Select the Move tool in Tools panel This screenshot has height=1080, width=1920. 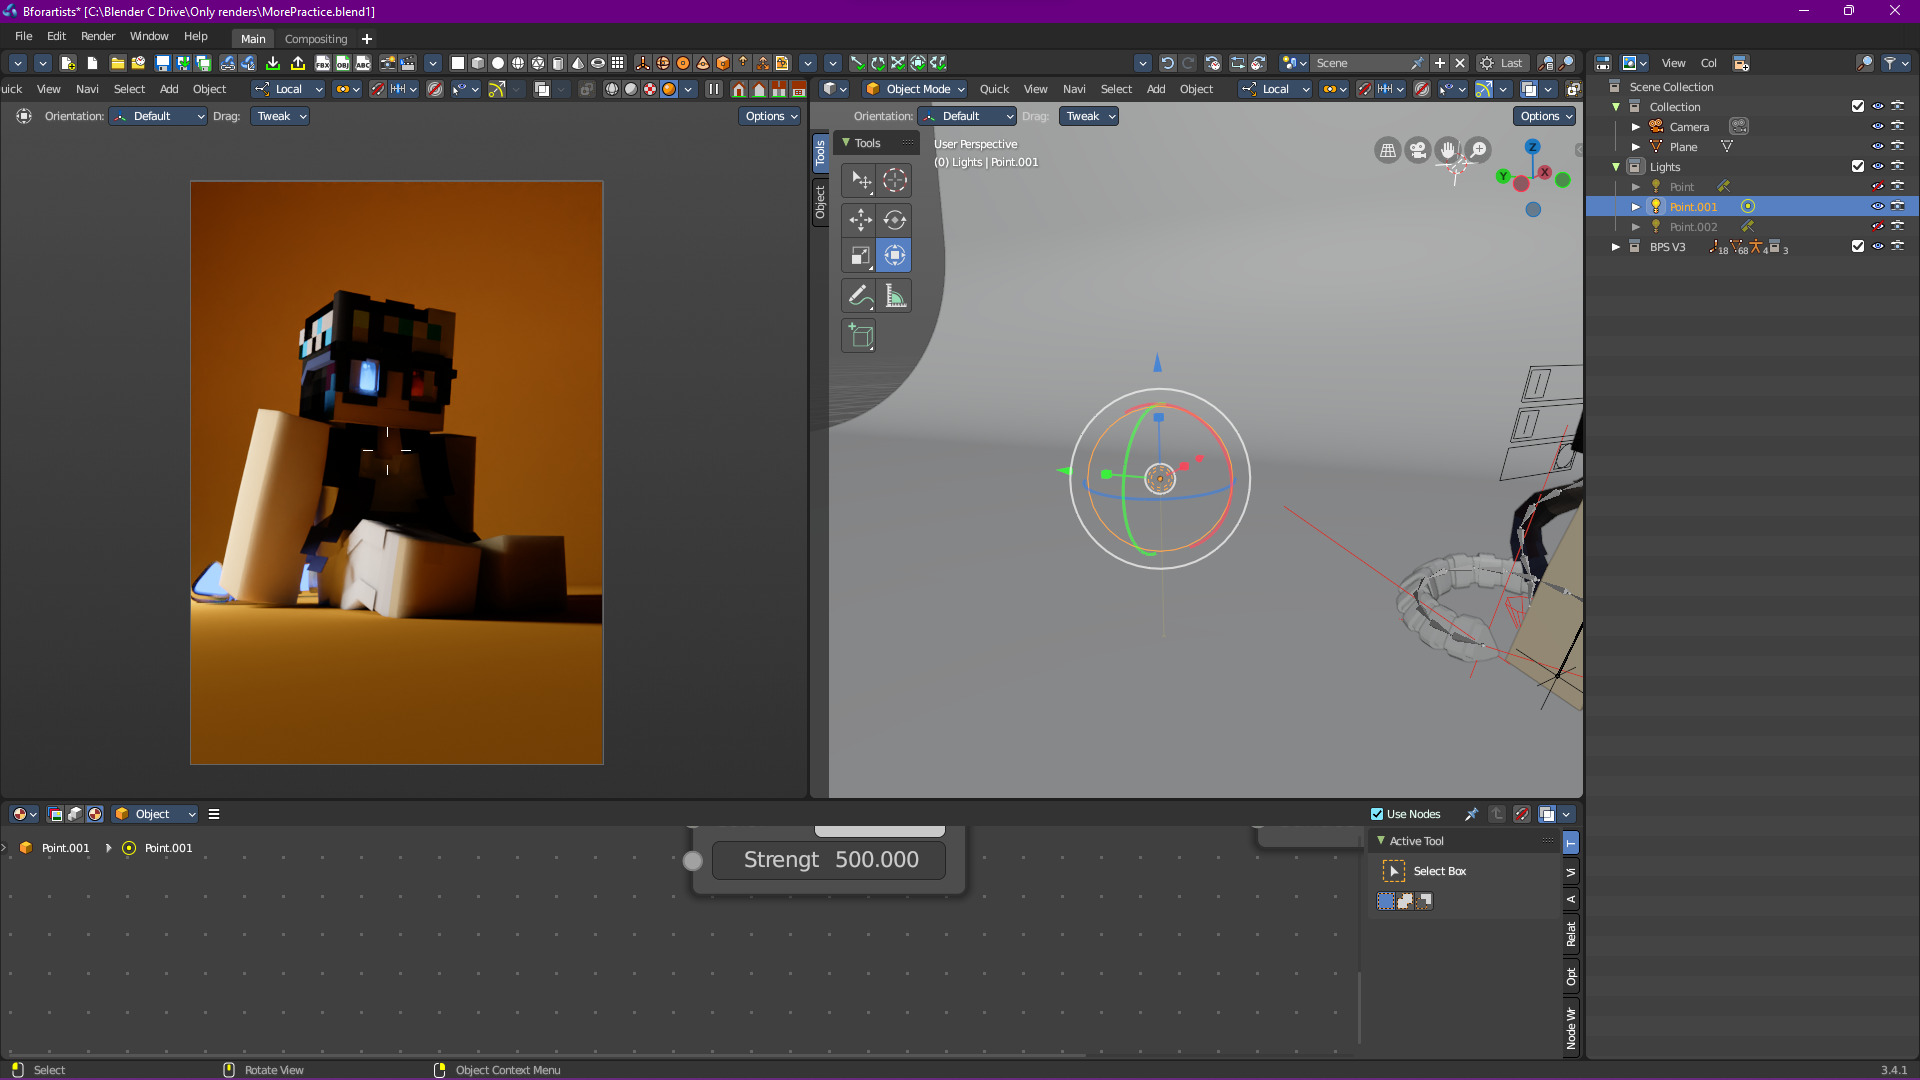[x=860, y=220]
